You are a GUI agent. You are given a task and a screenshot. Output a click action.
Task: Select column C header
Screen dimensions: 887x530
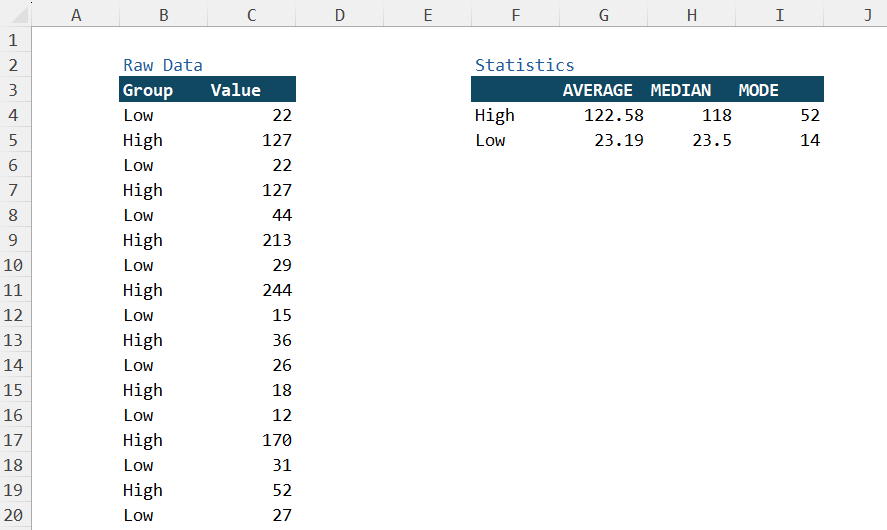pos(252,15)
